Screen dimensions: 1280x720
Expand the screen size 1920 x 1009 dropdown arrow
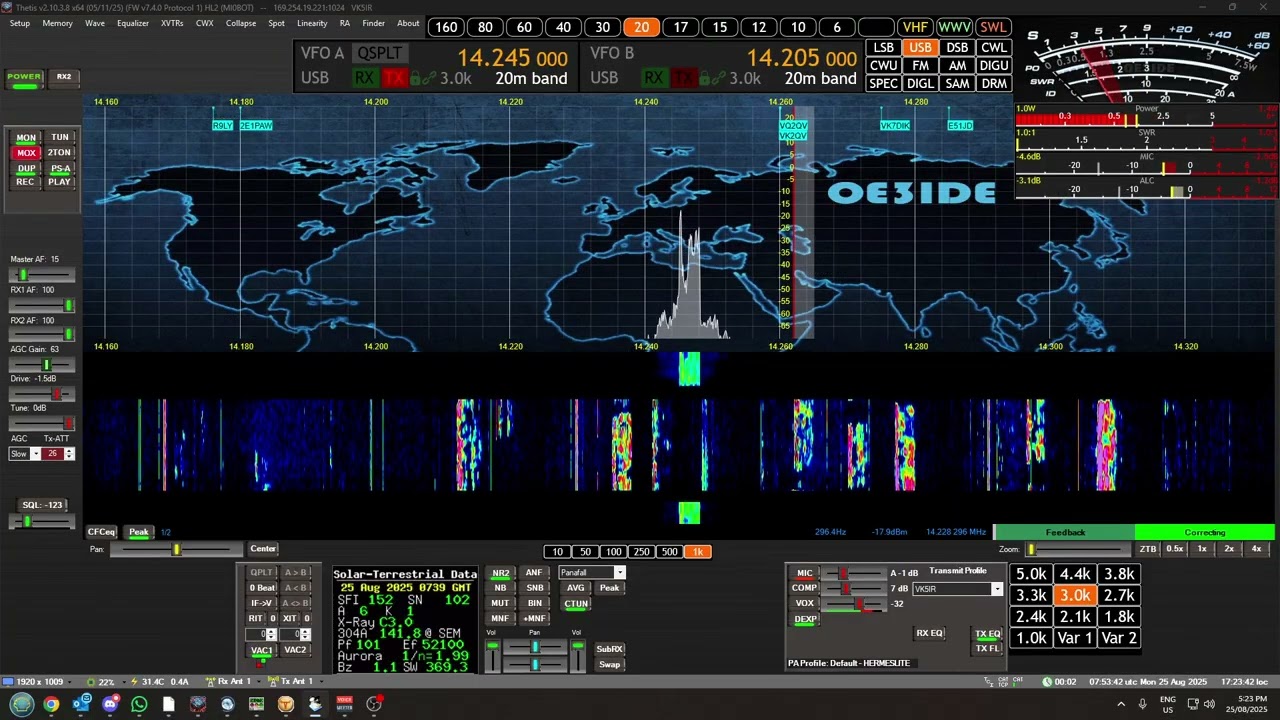[x=71, y=681]
